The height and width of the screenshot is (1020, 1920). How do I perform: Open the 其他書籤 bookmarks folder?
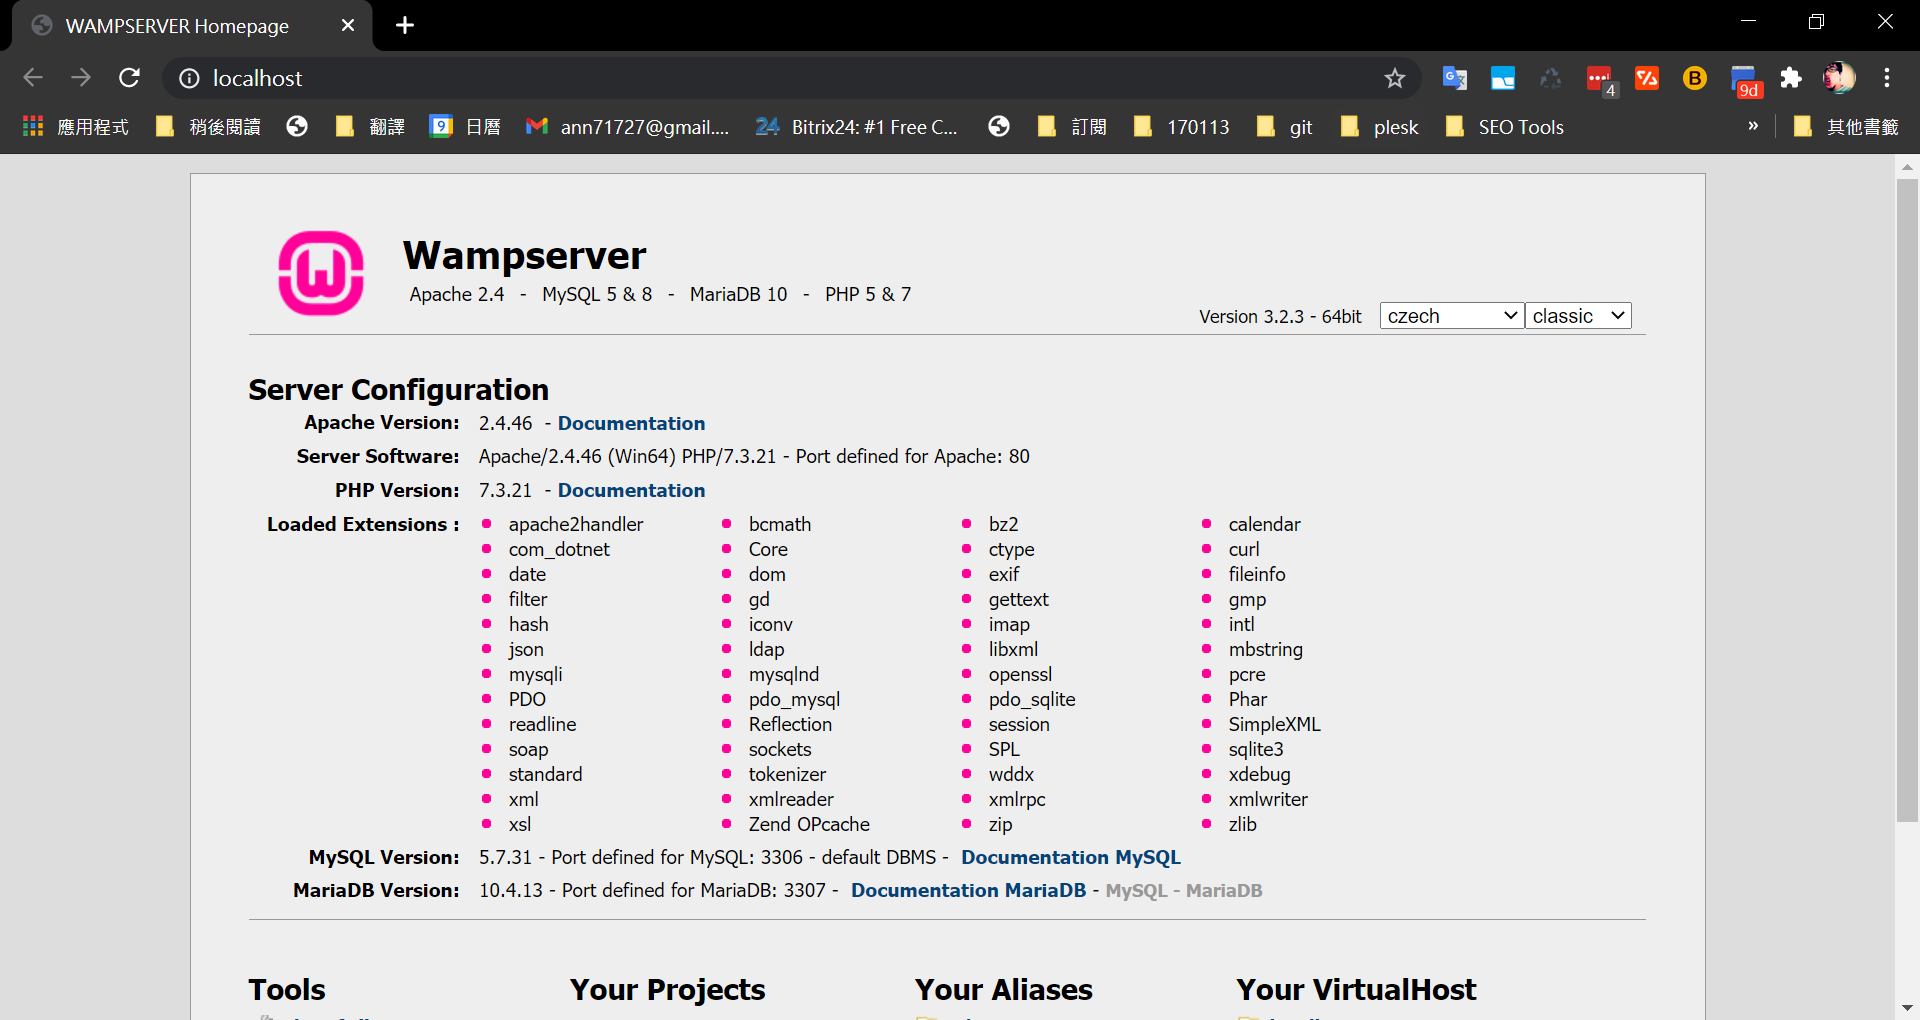(1846, 127)
